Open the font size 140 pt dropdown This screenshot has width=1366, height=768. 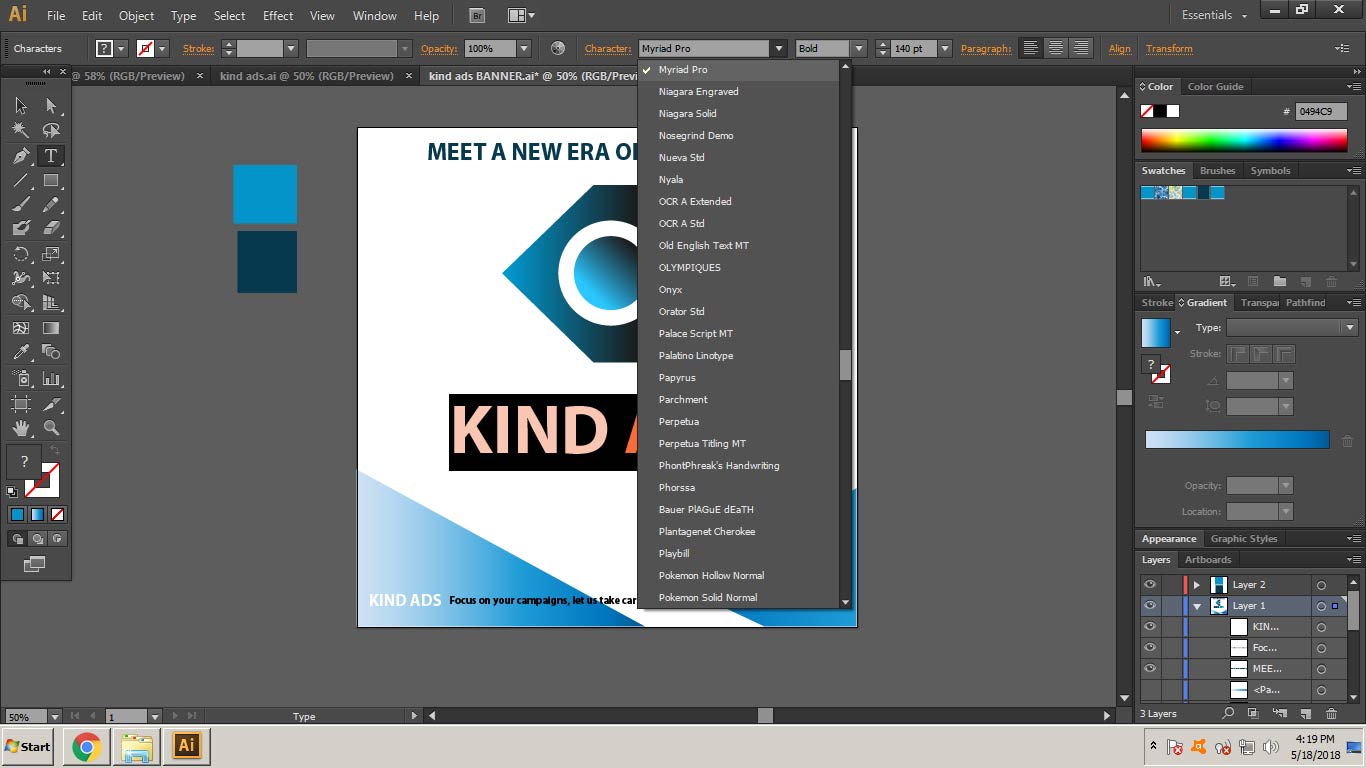pos(944,48)
